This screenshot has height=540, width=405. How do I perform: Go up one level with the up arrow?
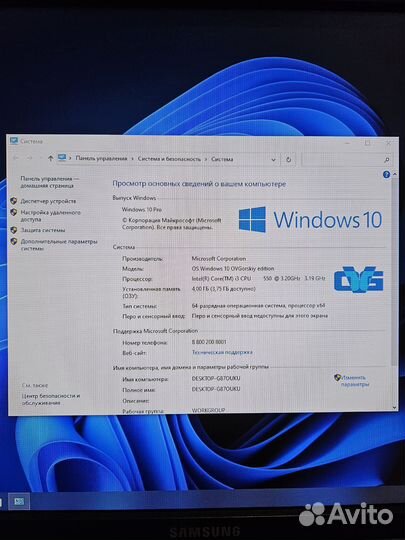click(x=51, y=158)
